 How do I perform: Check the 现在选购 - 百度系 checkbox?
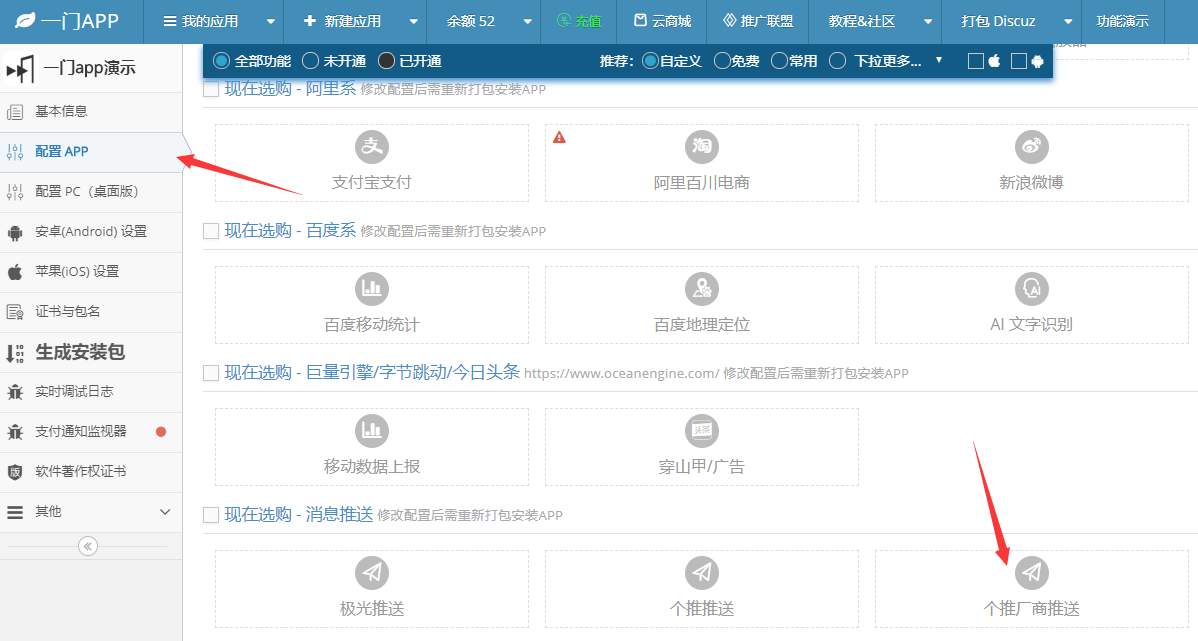point(211,231)
